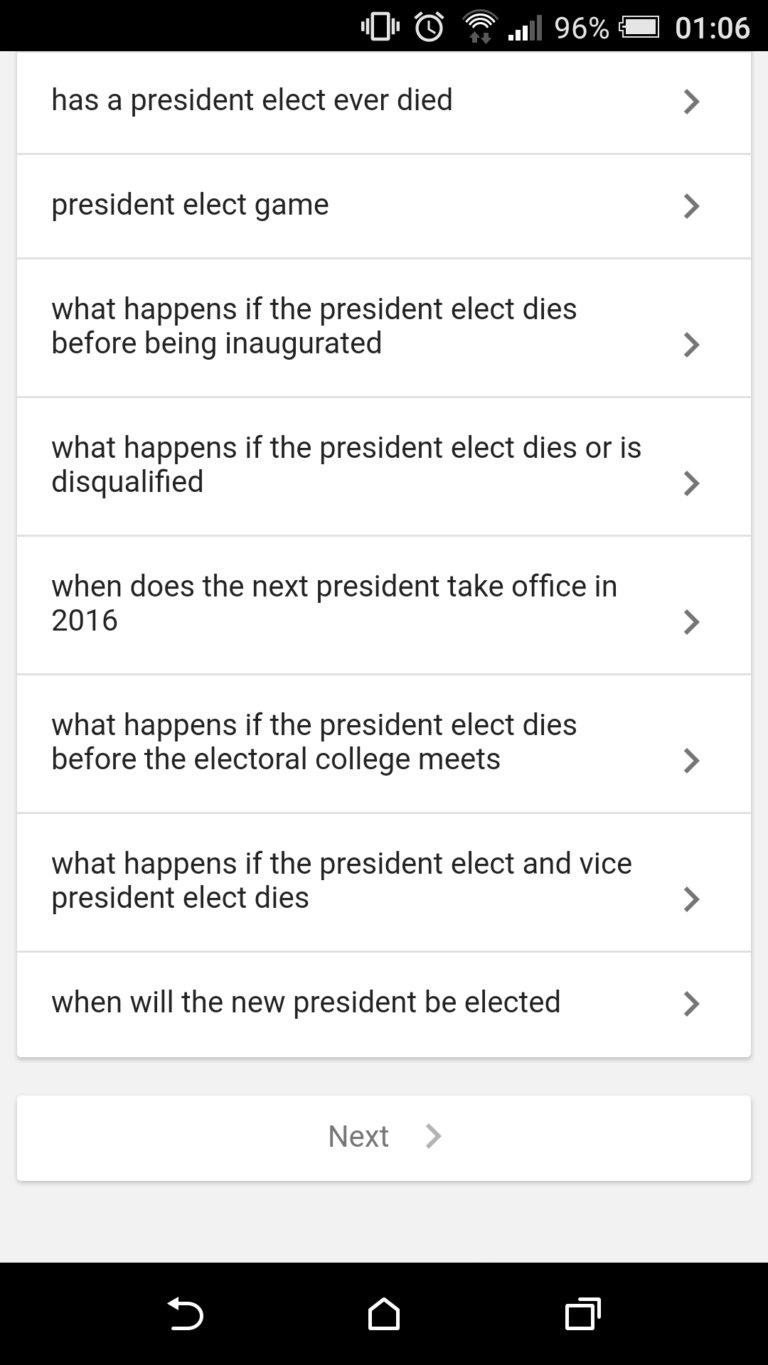Select 'when does the next president take office' search
This screenshot has width=768, height=1365.
334,603
